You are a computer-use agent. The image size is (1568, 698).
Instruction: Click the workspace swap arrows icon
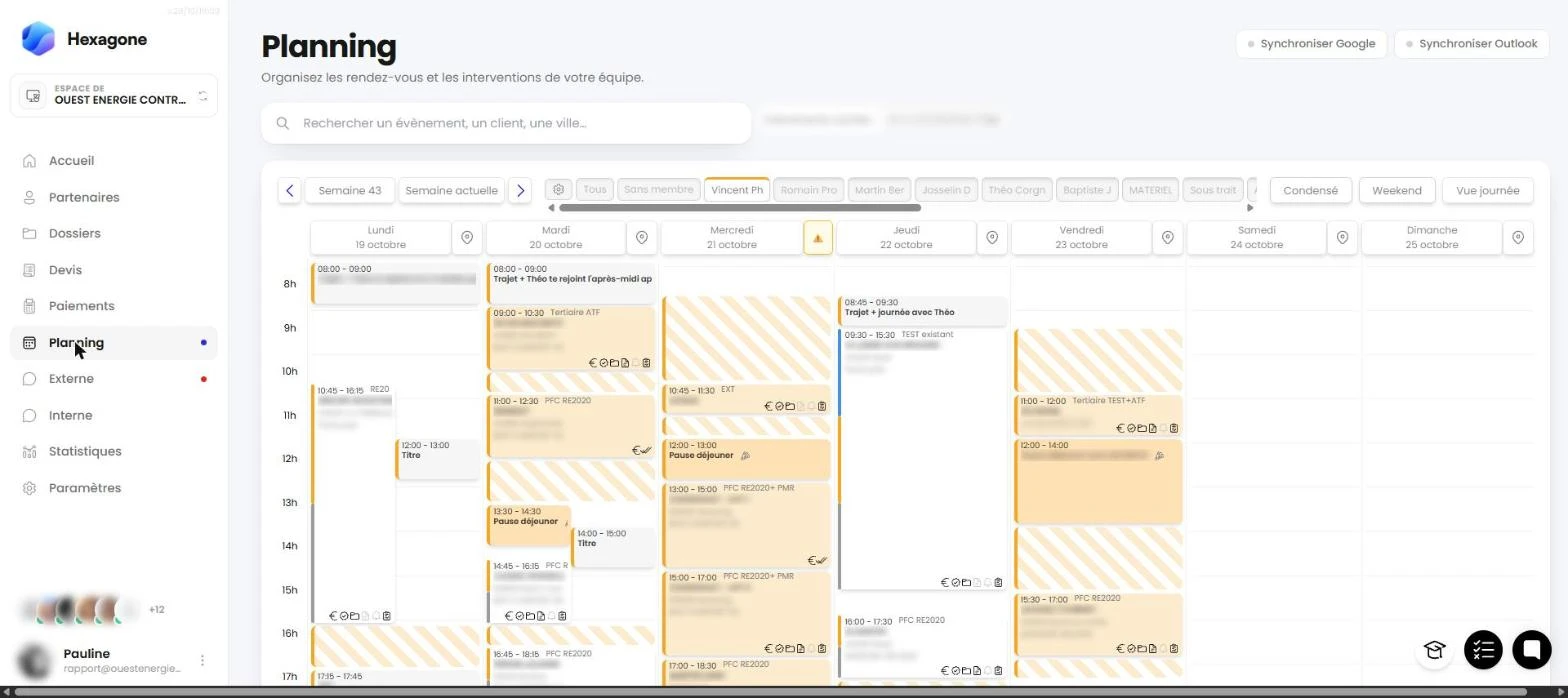(x=203, y=96)
